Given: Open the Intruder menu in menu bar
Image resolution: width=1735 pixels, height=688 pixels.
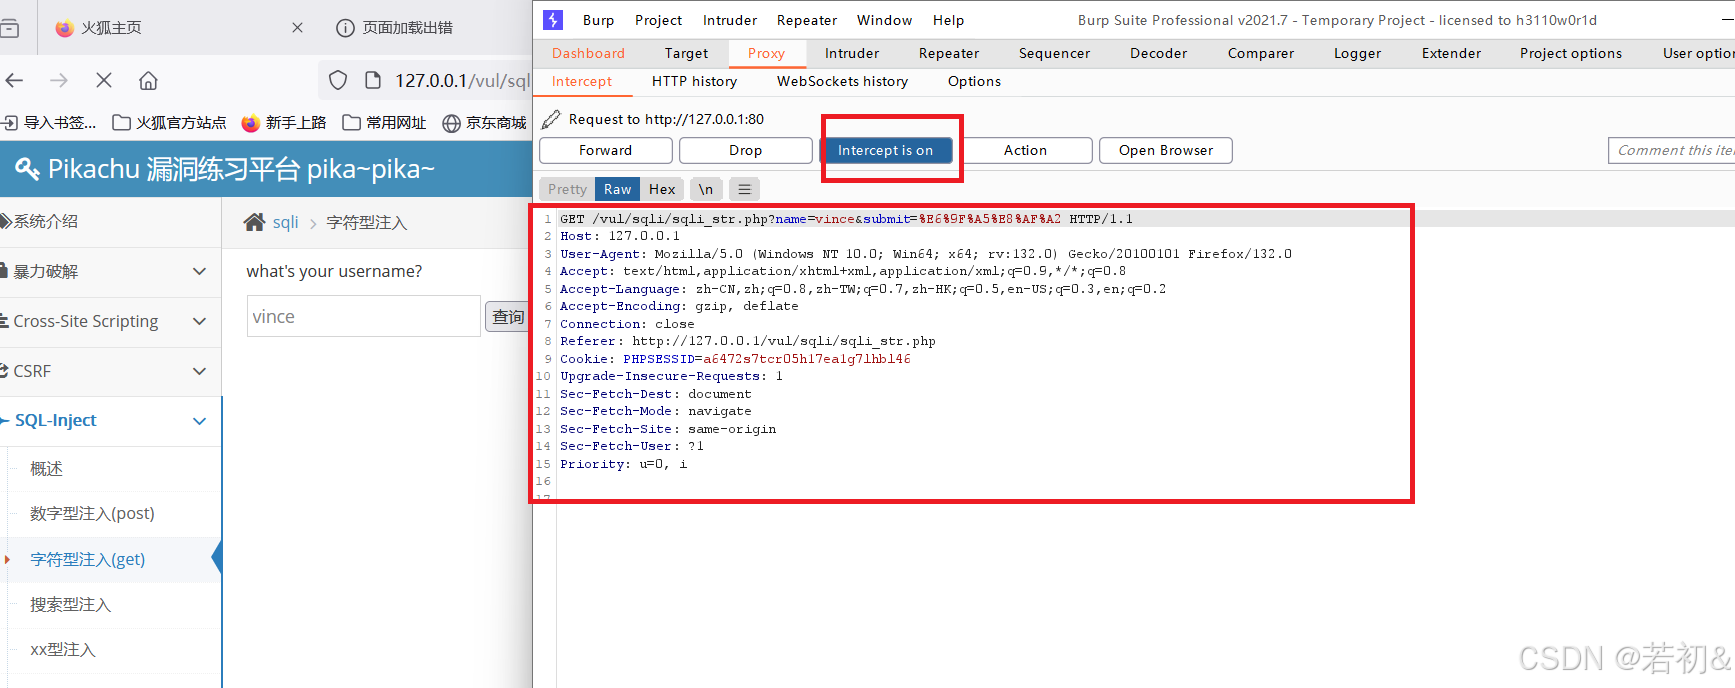Looking at the screenshot, I should coord(730,20).
